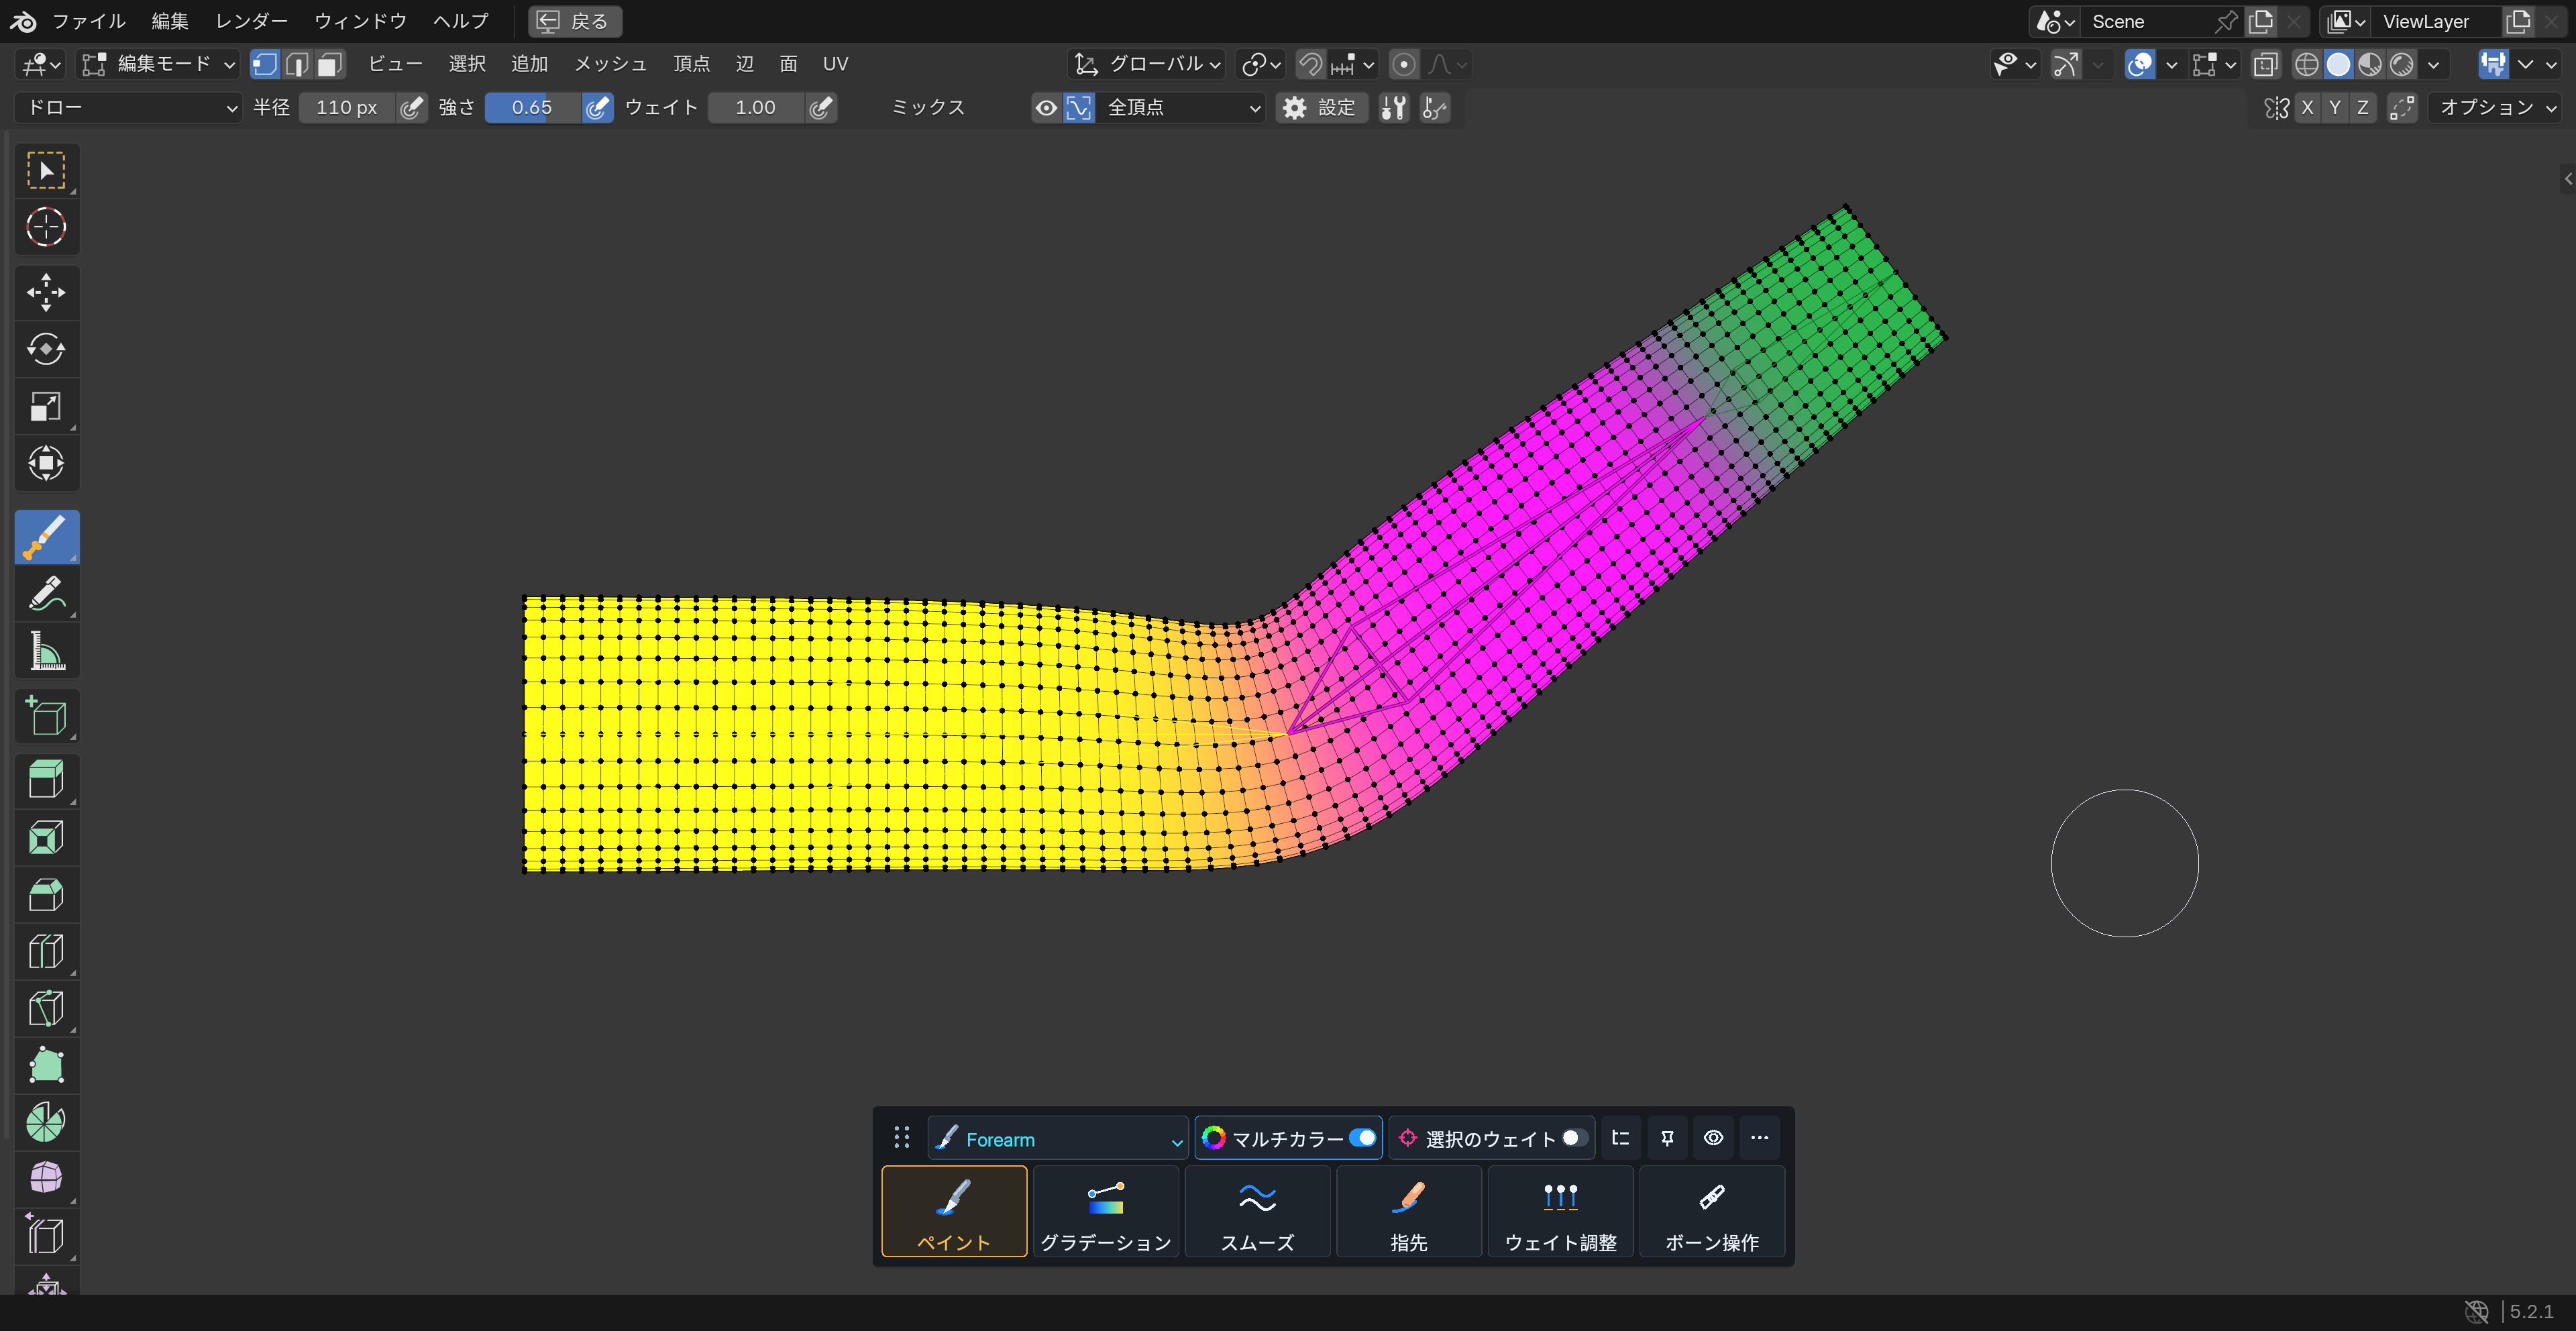Activate the Measure tool icon
Viewport: 2576px width, 1331px height.
click(46, 650)
